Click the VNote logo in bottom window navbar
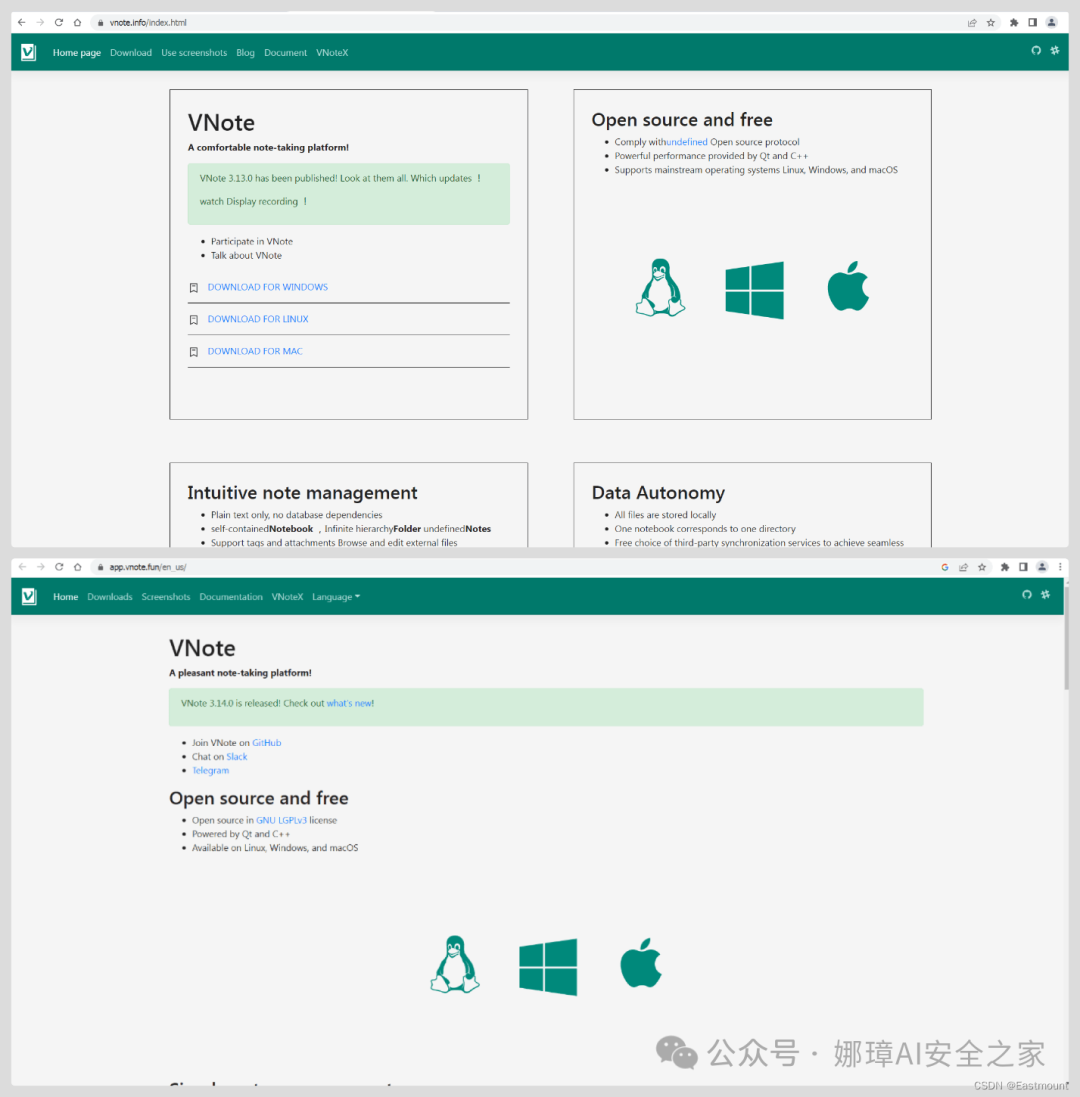Image resolution: width=1080 pixels, height=1097 pixels. click(29, 596)
